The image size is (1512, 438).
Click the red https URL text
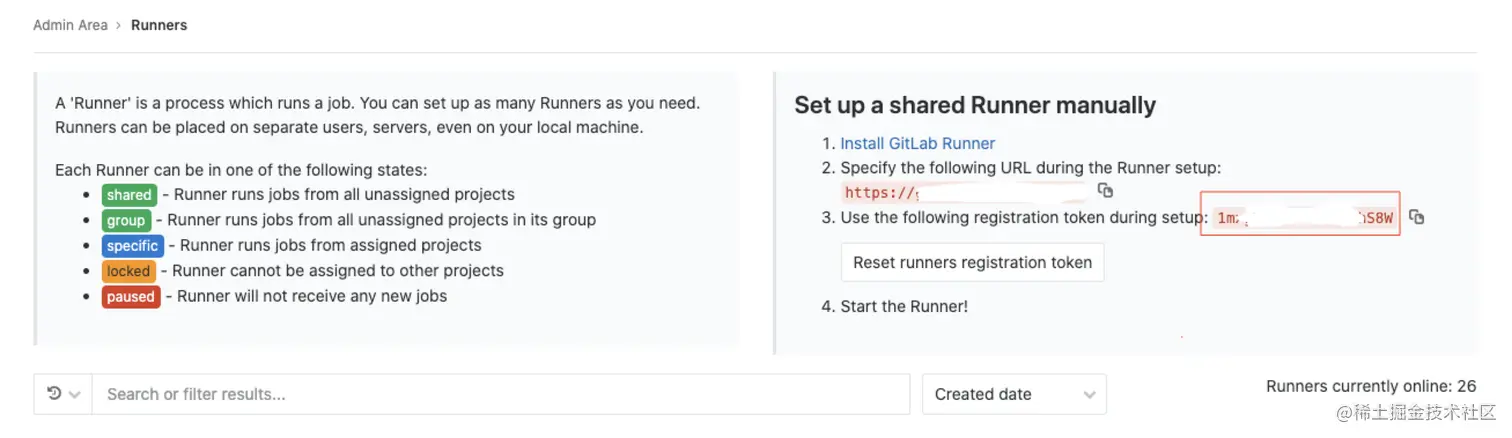point(880,193)
